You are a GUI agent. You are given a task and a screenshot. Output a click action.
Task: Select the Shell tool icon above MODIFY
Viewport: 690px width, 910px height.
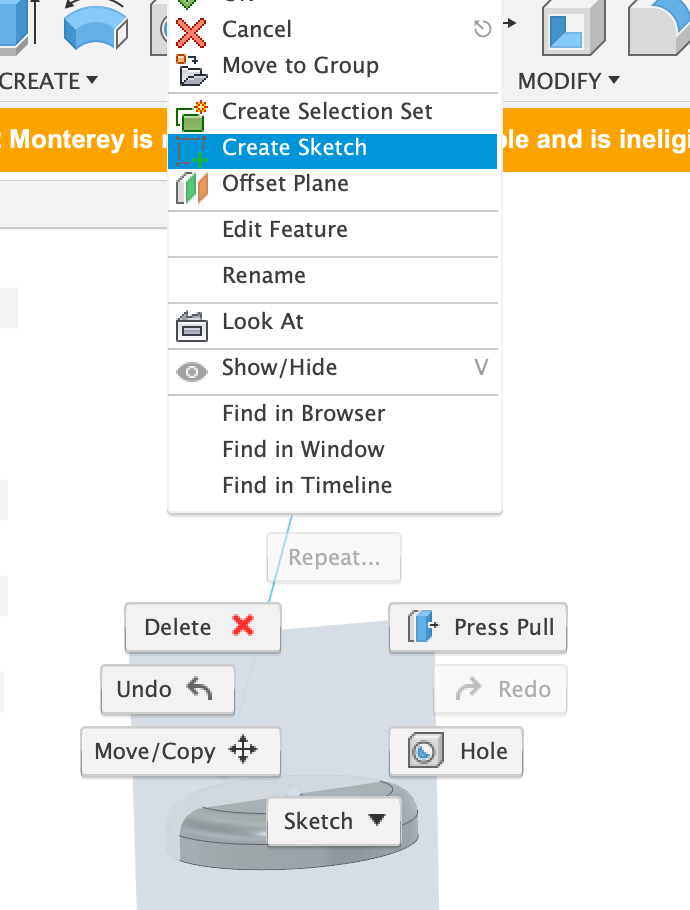(573, 26)
